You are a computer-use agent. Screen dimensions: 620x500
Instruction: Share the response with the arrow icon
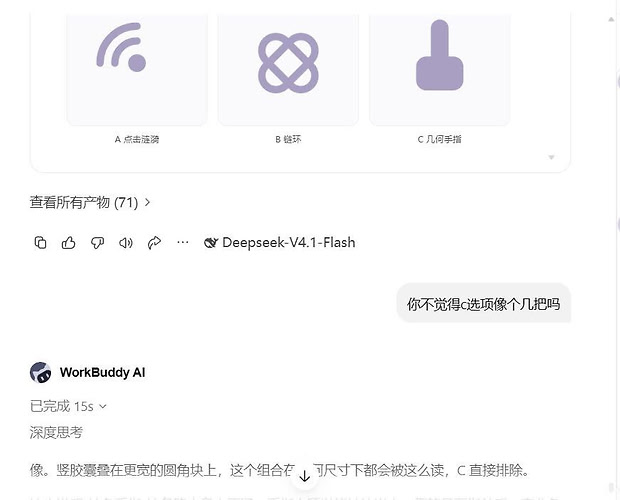[154, 242]
